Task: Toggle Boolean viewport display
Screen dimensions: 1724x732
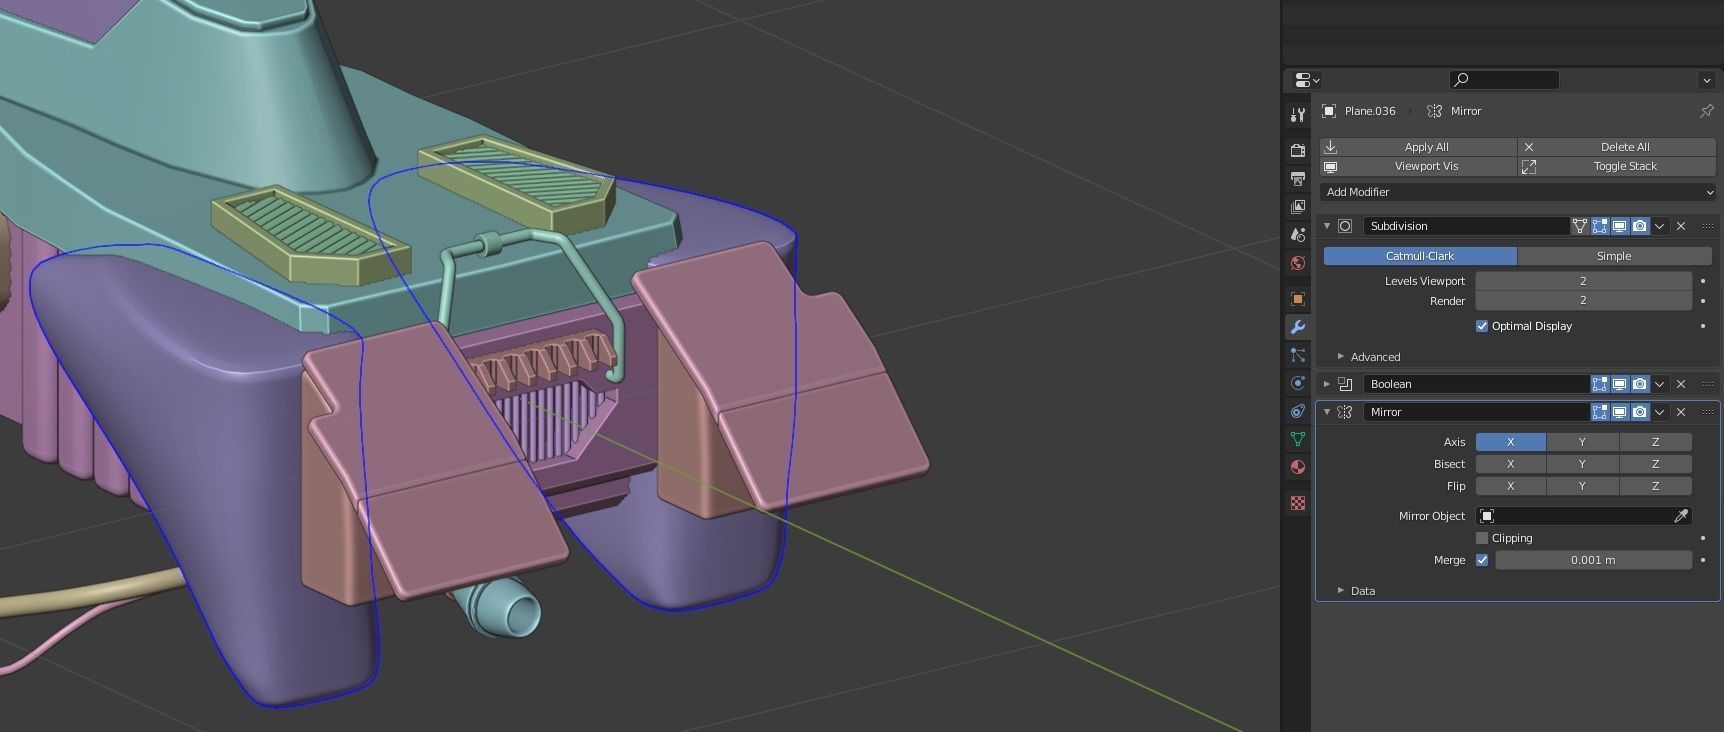Action: coord(1620,384)
